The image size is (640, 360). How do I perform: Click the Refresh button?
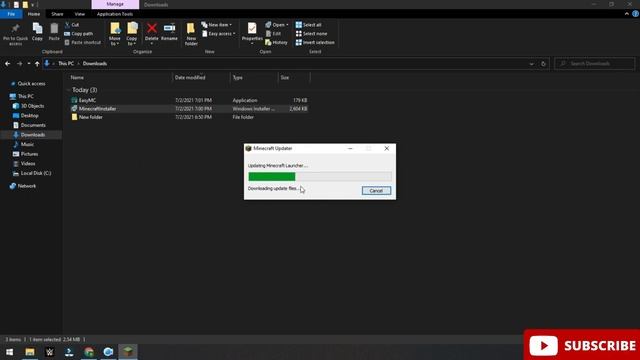tap(543, 64)
